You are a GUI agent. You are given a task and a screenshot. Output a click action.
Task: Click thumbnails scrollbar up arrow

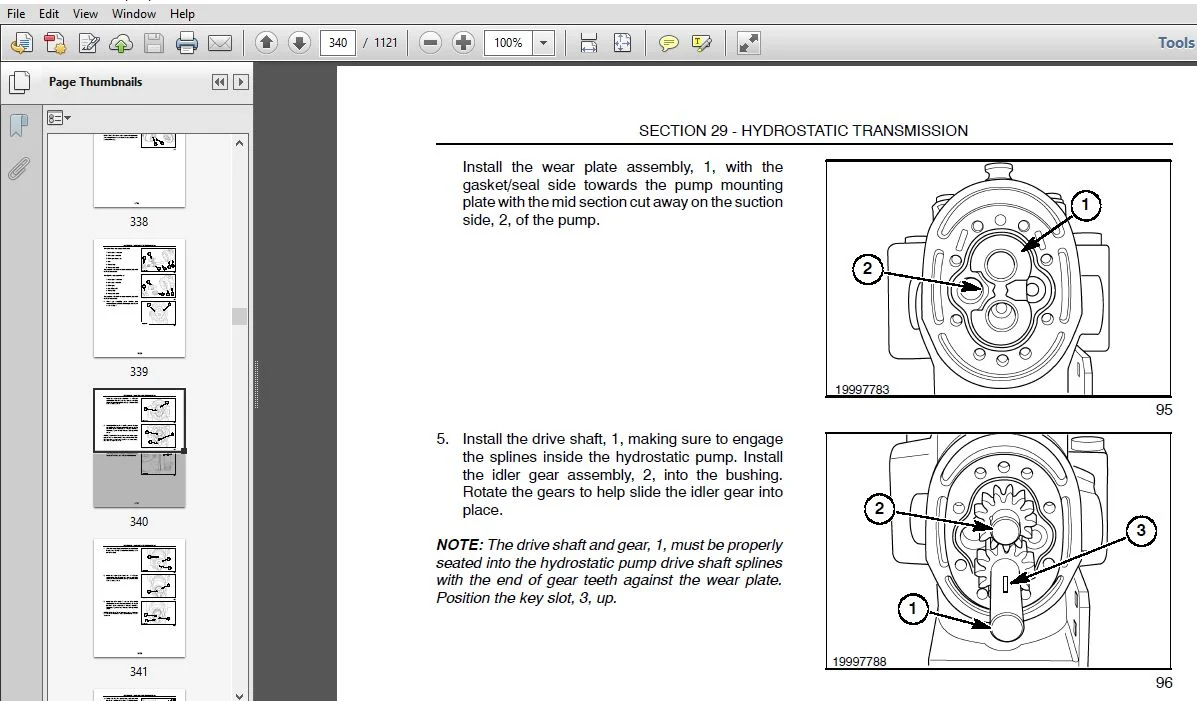coord(240,143)
